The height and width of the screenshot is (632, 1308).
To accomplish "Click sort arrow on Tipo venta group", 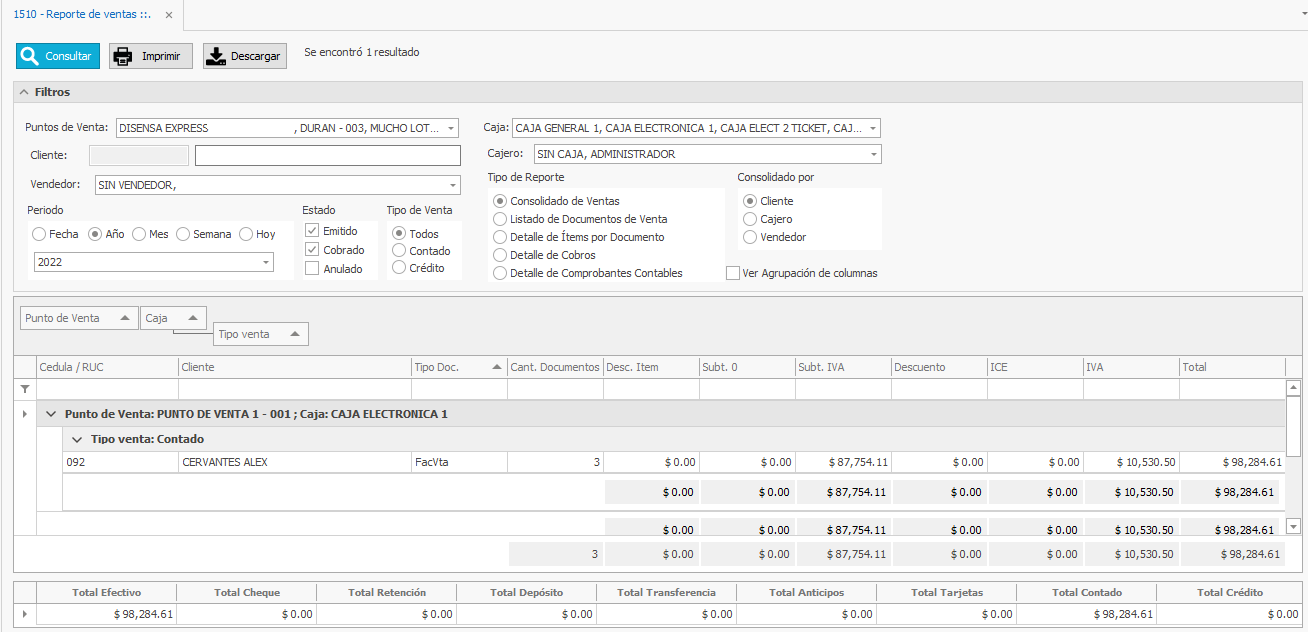I will click(295, 334).
